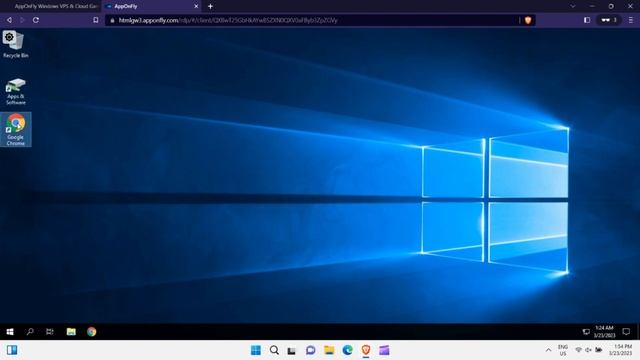Image resolution: width=640 pixels, height=360 pixels.
Task: Open Task View on remote taskbar
Action: pyautogui.click(x=50, y=331)
